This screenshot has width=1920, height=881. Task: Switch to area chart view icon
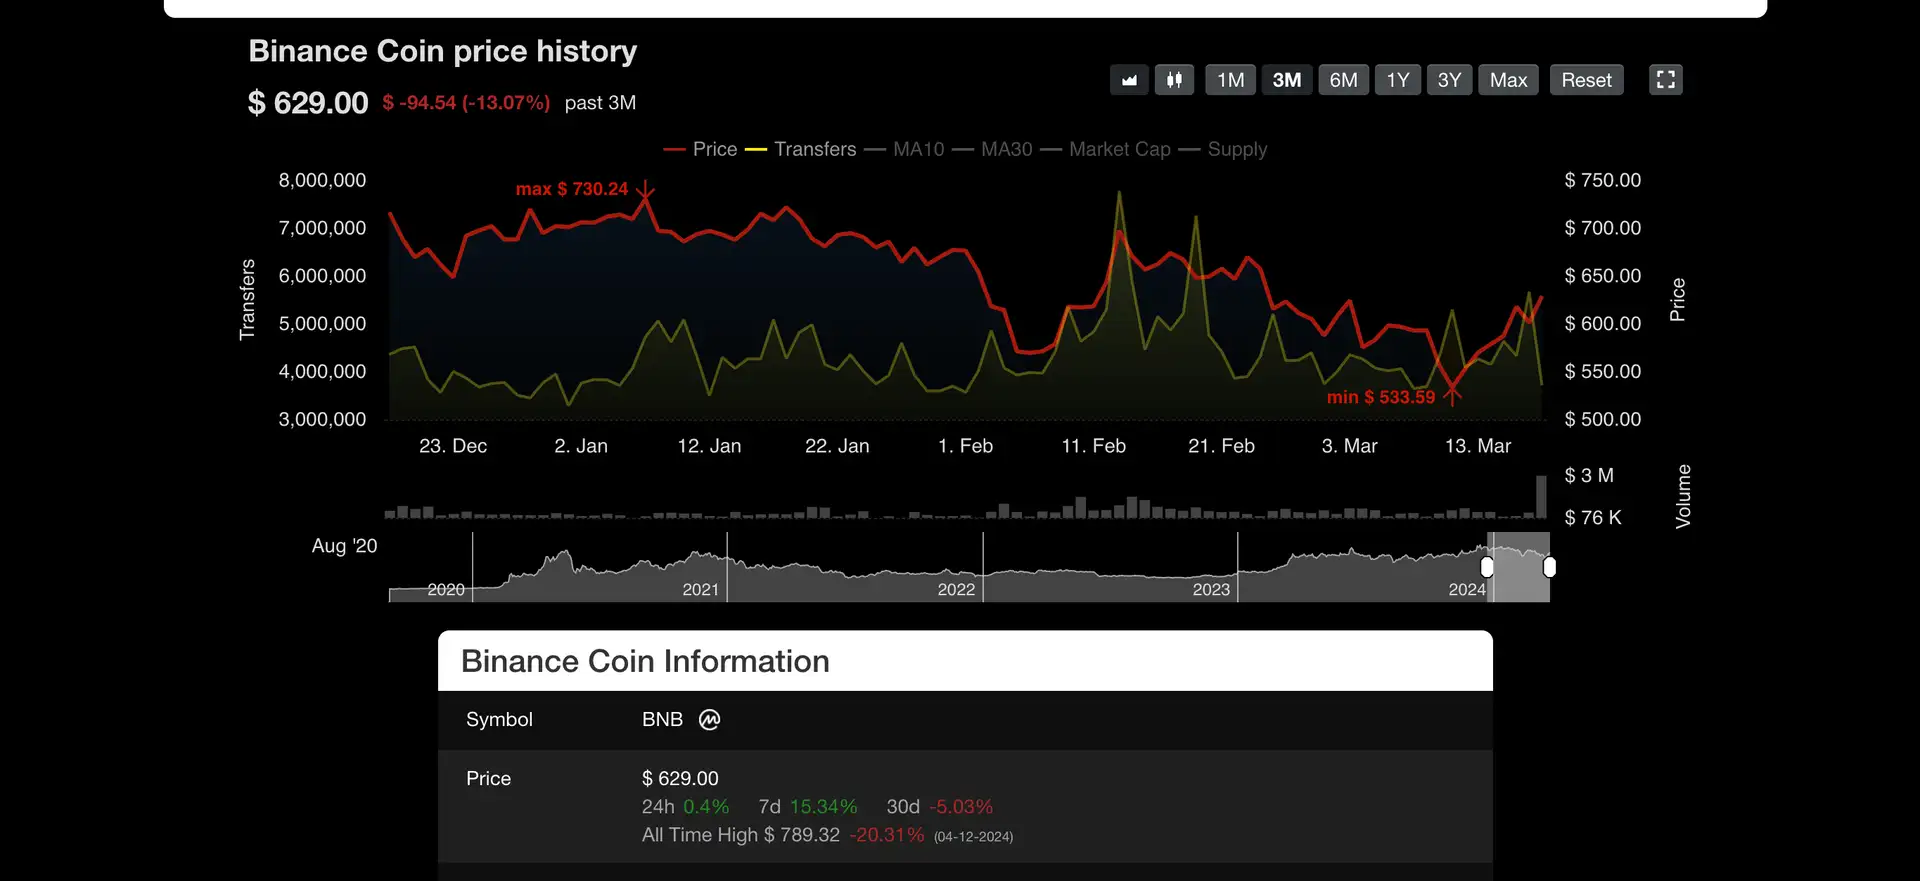click(1129, 80)
